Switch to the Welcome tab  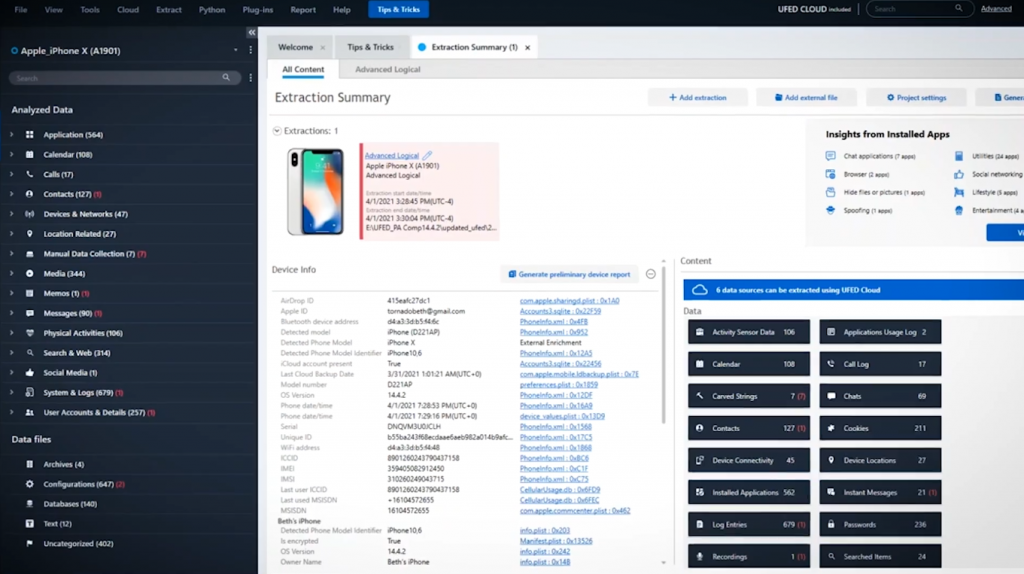(295, 47)
